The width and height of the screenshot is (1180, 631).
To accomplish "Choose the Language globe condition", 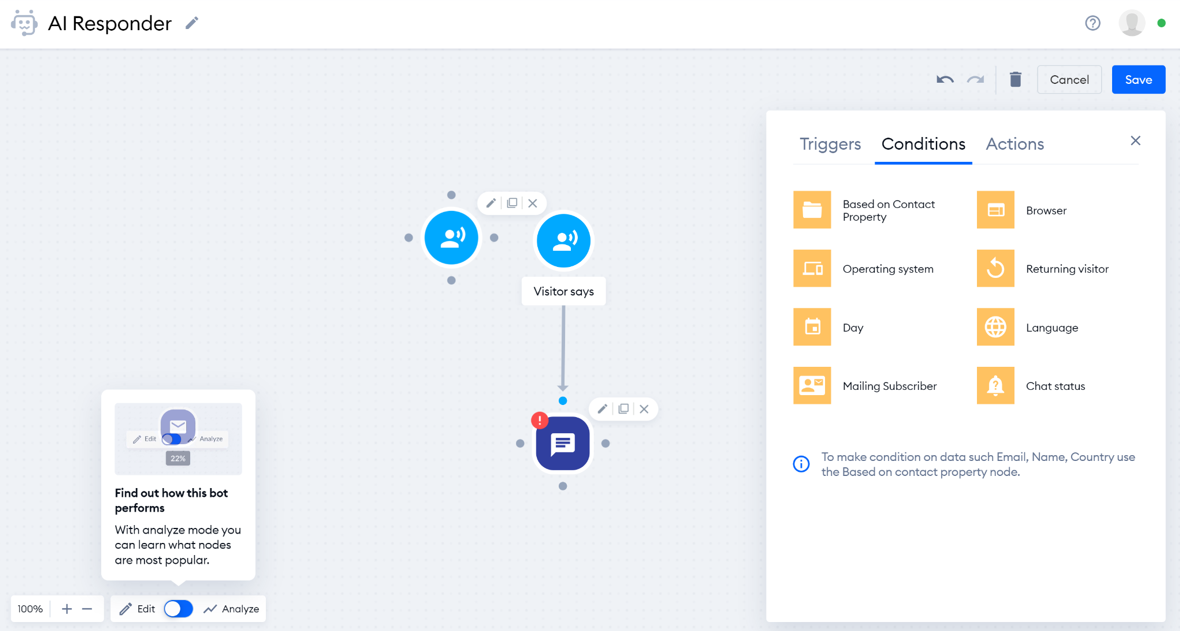I will tap(995, 327).
